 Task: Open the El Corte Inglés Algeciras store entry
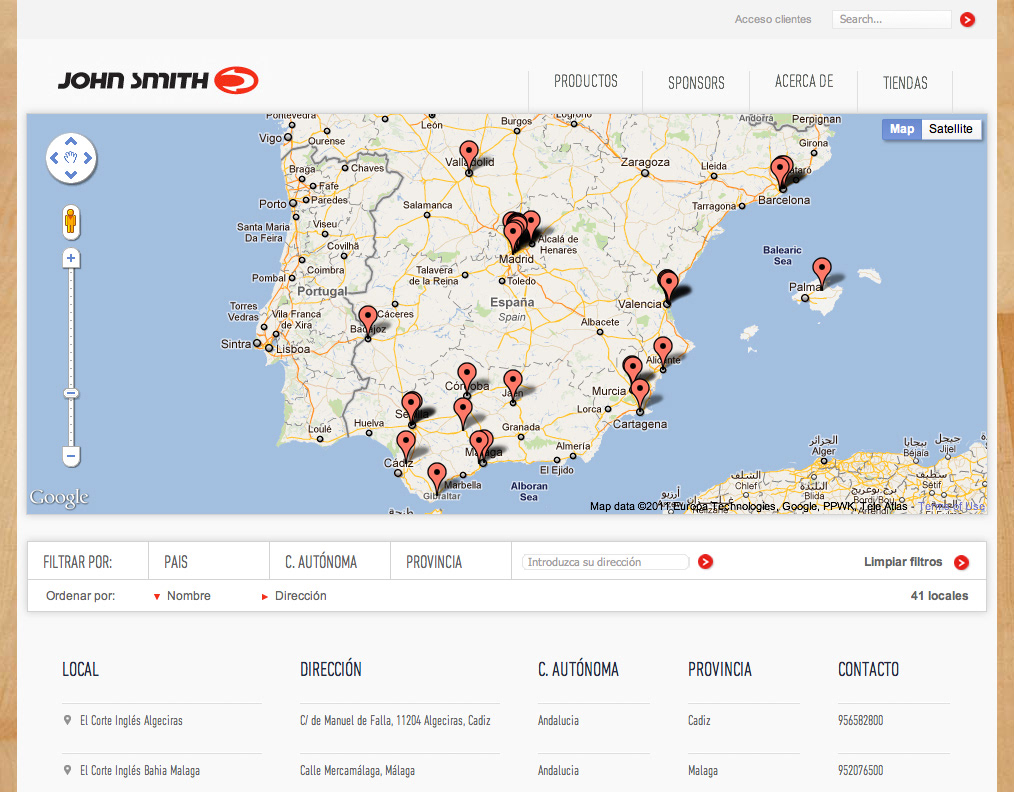131,720
